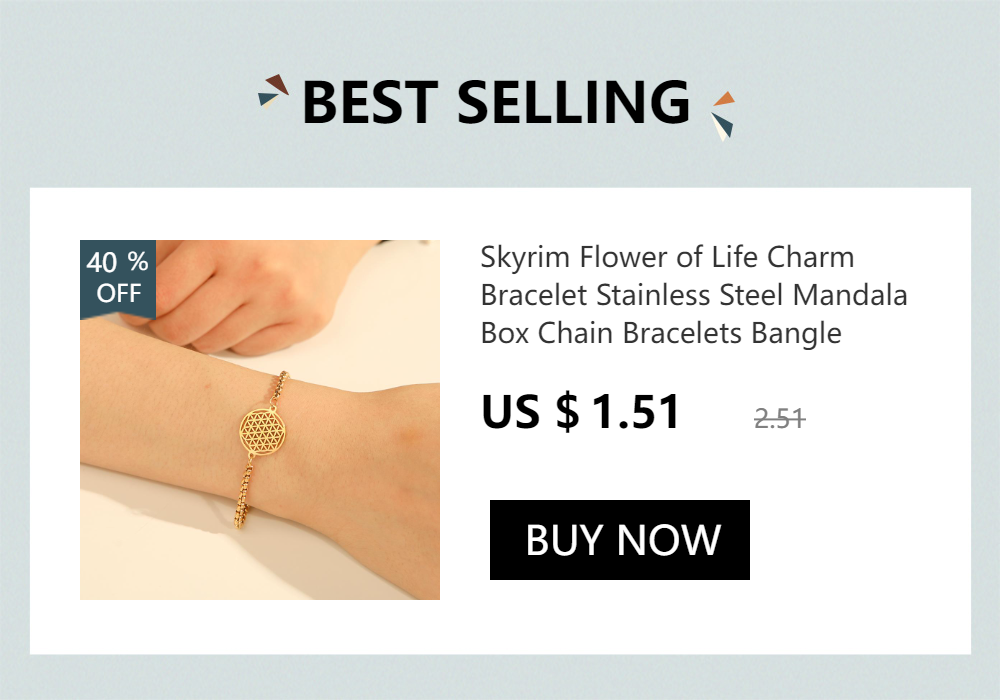
Task: Click the dark teal triangle right of heading
Action: click(x=724, y=122)
